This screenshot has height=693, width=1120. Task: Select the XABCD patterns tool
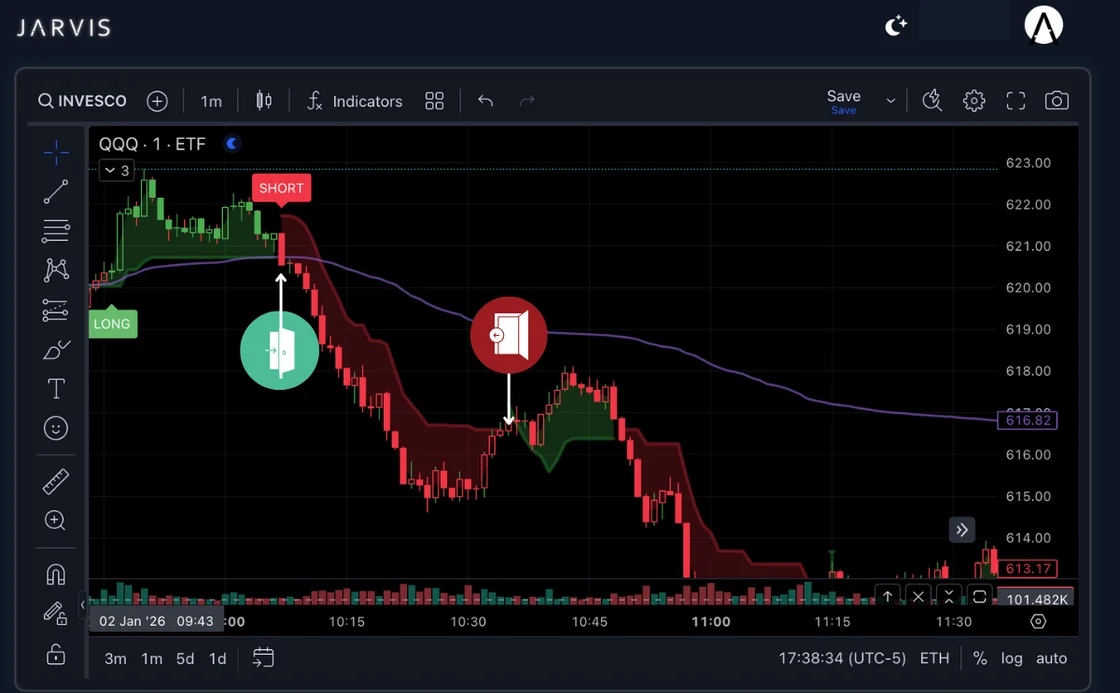tap(56, 270)
